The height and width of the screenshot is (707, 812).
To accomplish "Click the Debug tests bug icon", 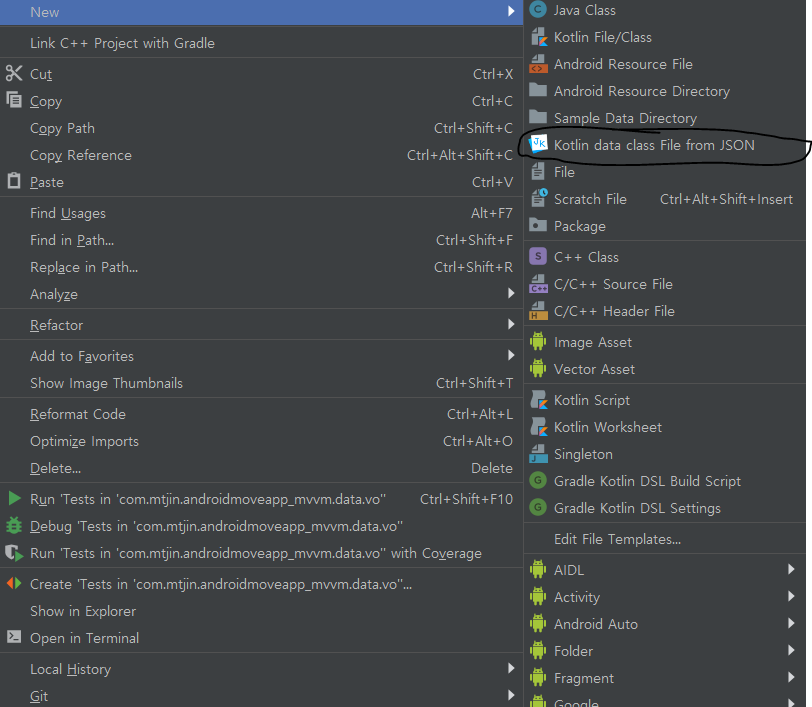I will click(14, 525).
